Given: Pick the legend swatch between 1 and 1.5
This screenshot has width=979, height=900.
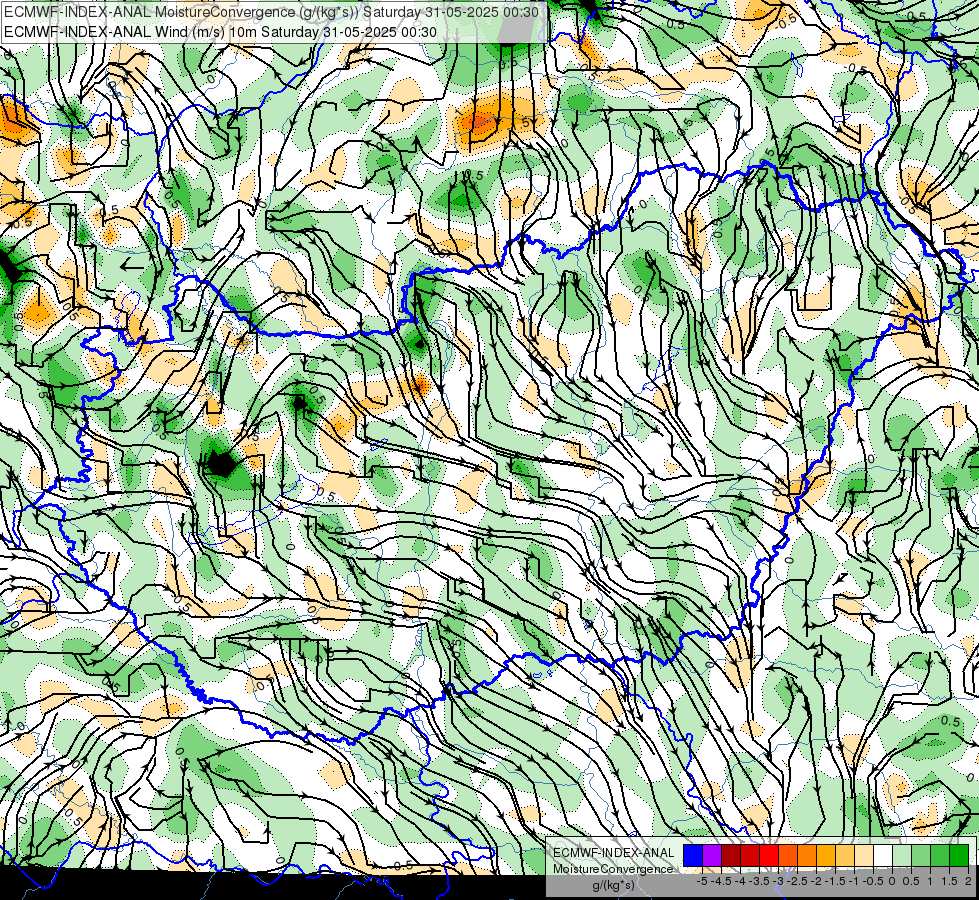Looking at the screenshot, I should 940,856.
